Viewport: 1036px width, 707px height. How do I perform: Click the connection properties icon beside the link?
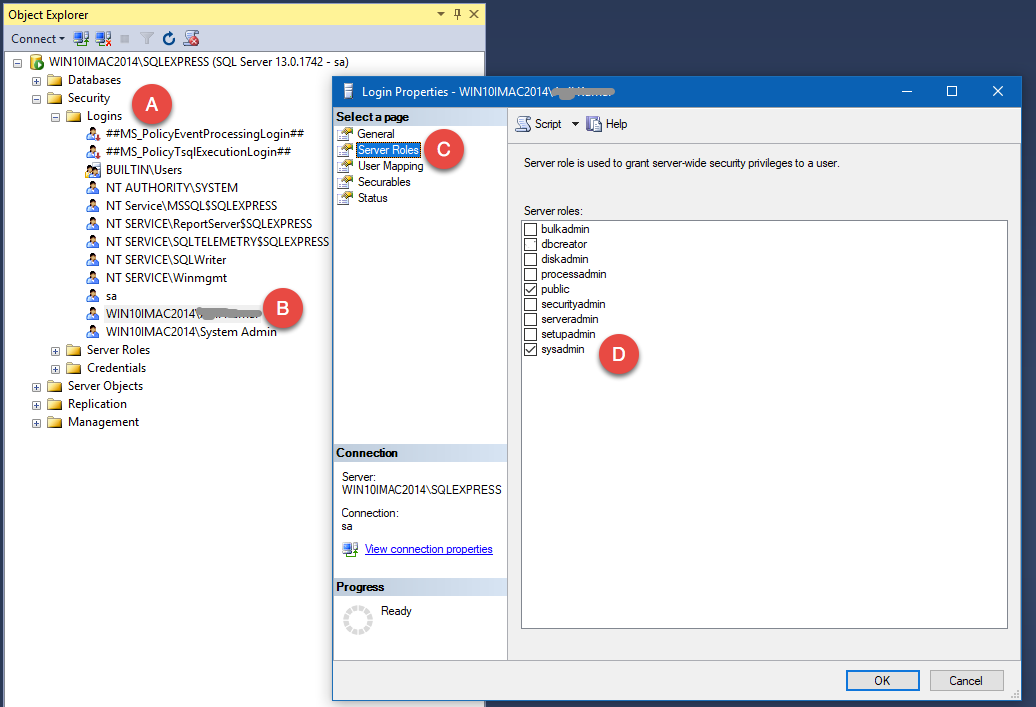350,549
